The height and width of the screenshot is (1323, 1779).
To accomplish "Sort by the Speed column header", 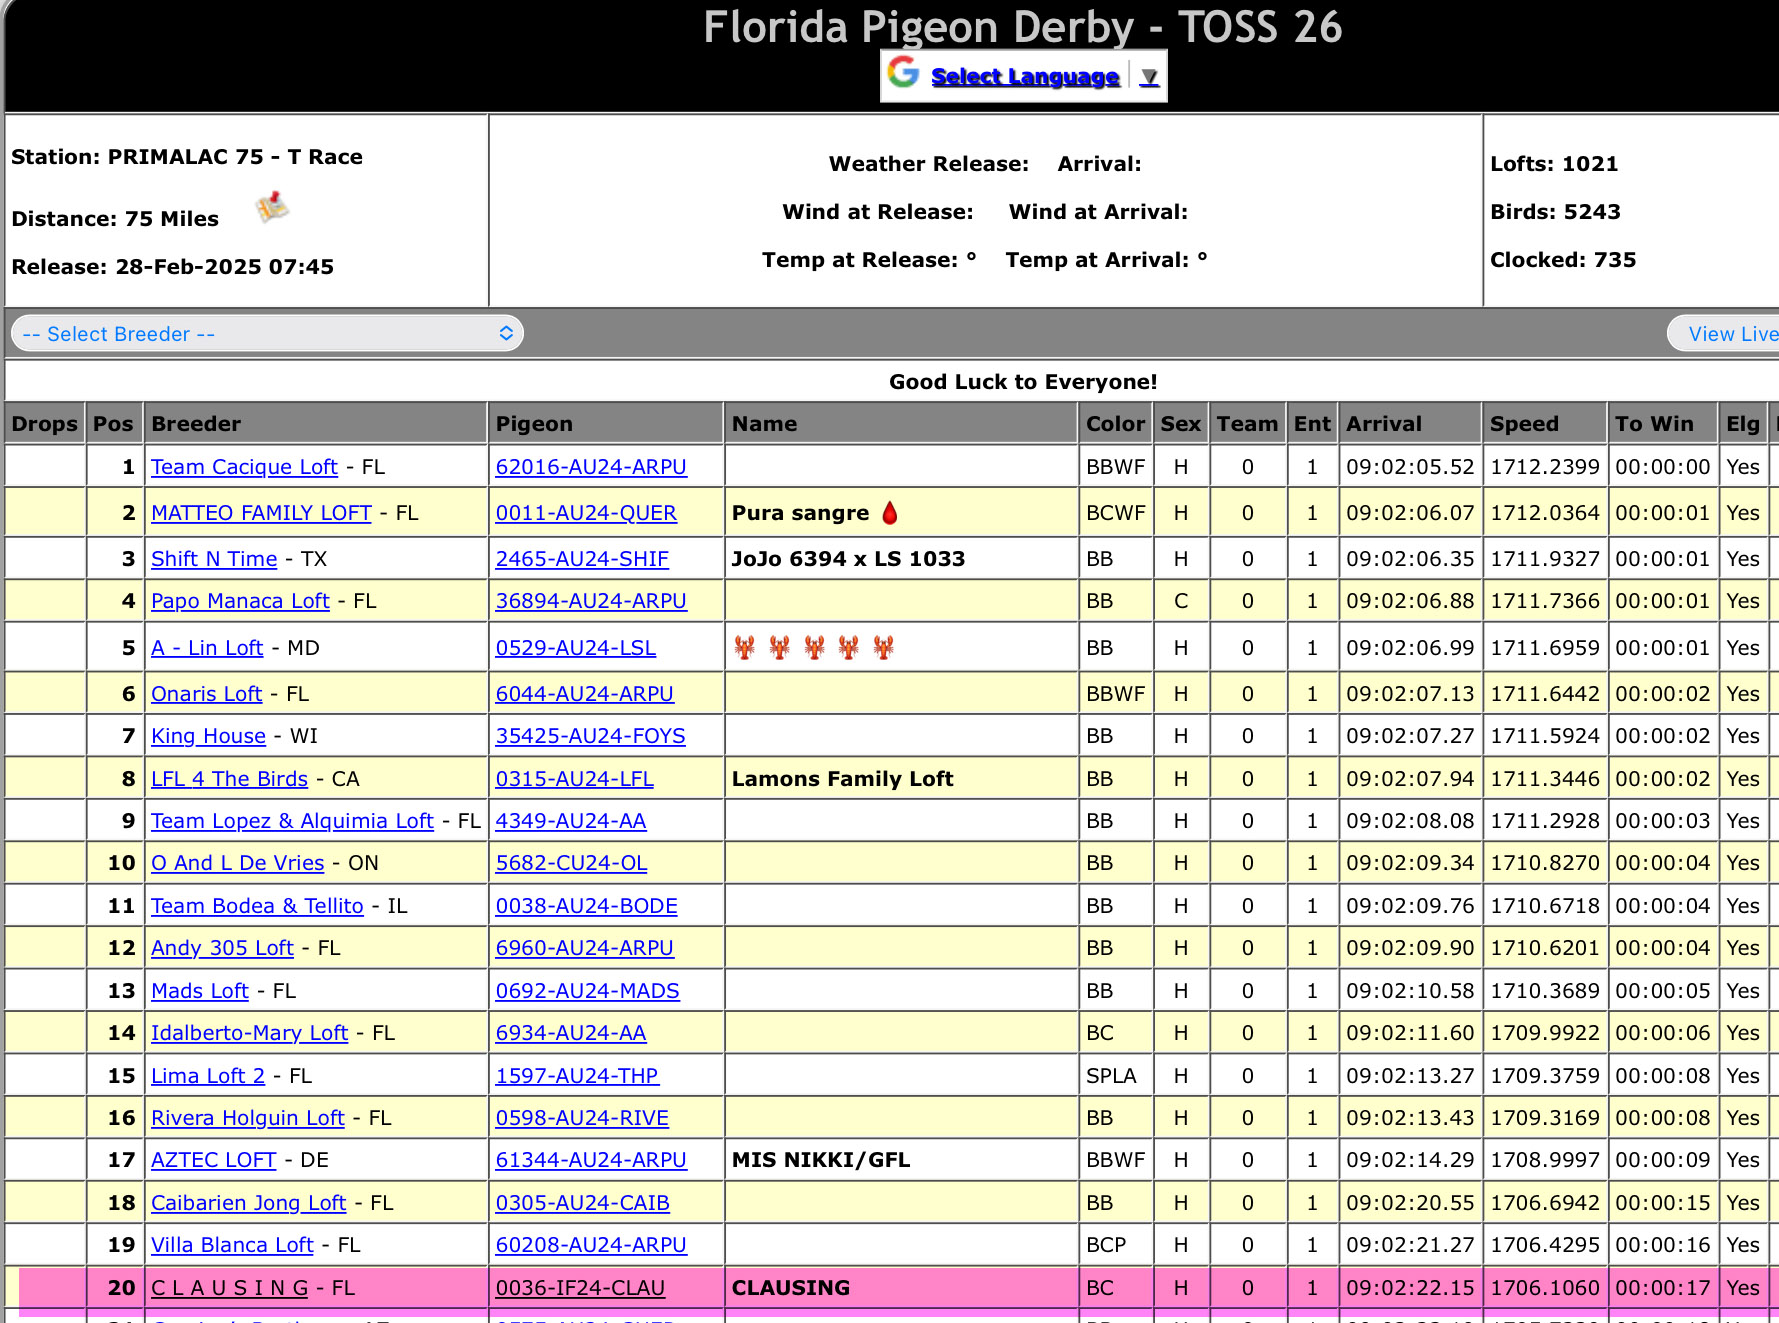I will 1523,424.
